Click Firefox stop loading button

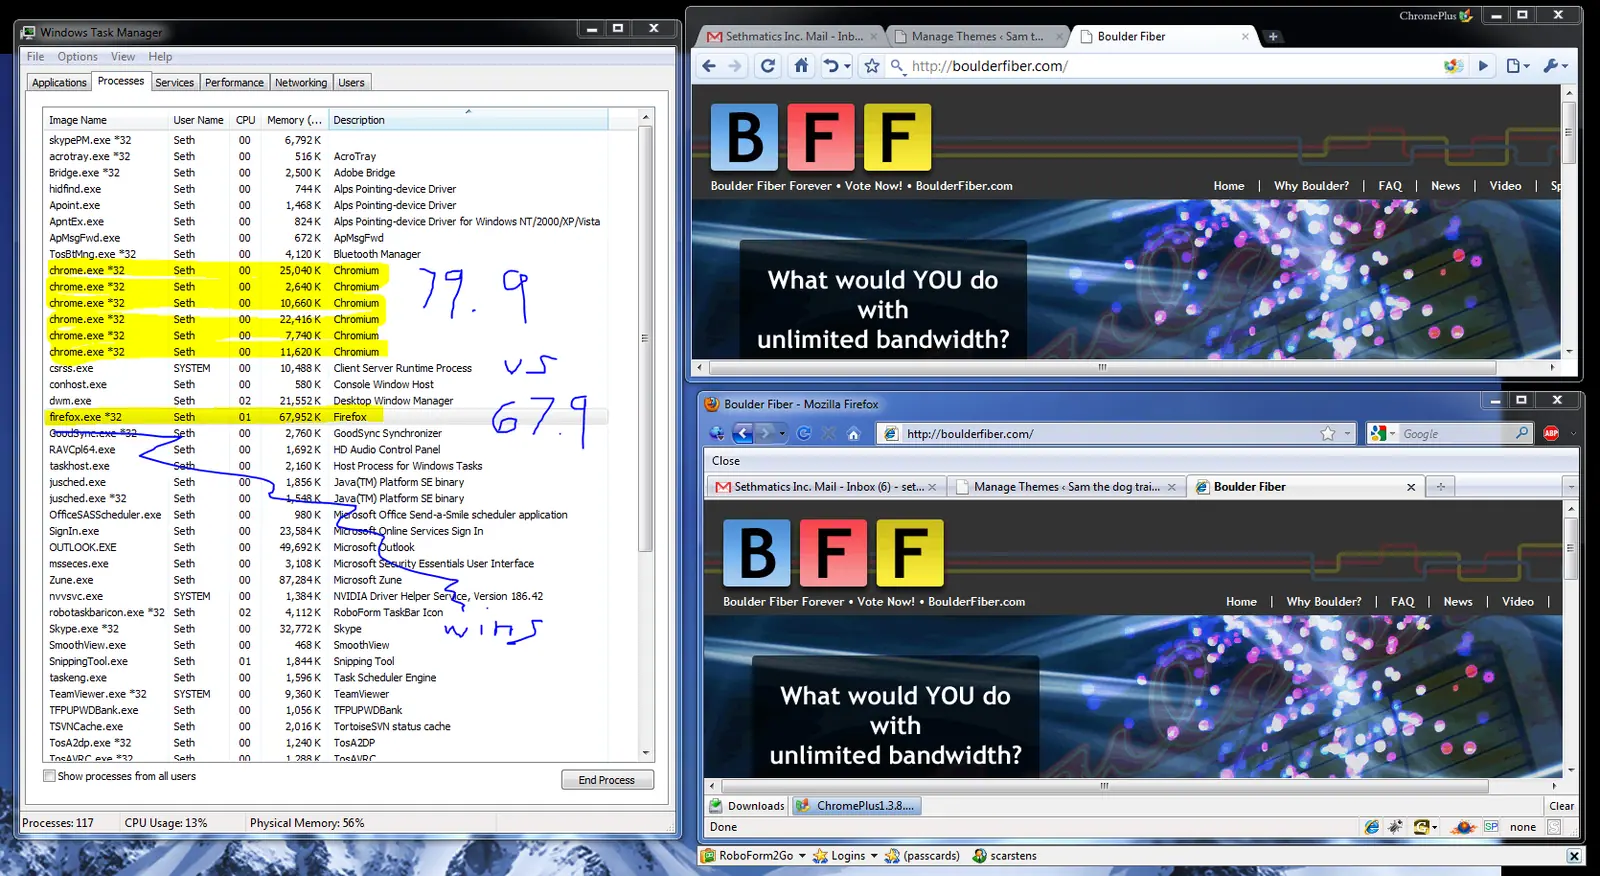829,433
